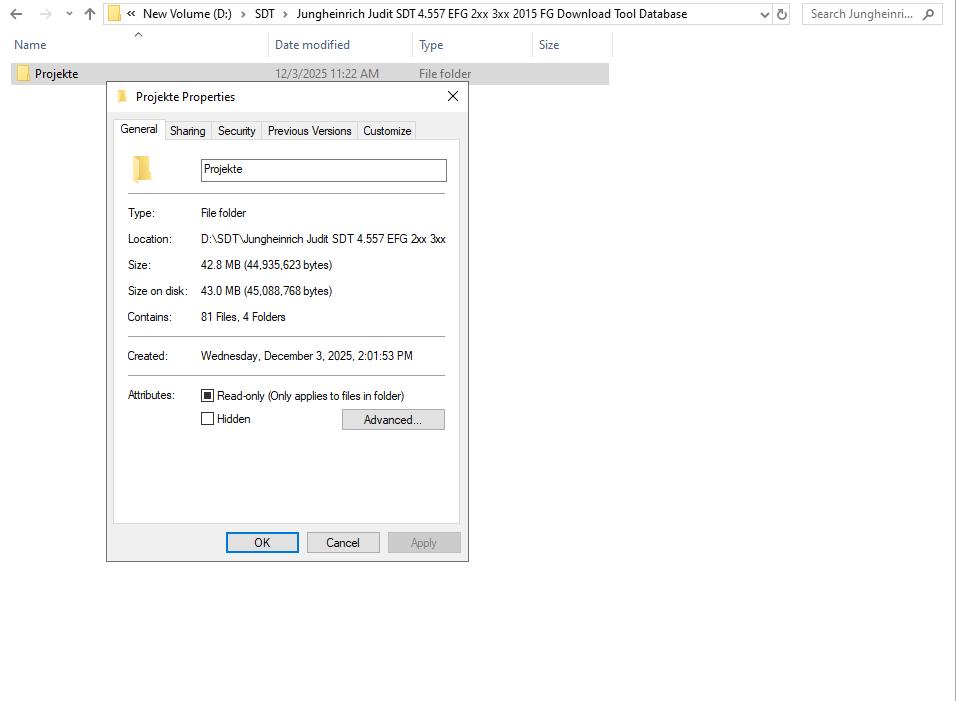Click the forward navigation arrow

coord(46,13)
